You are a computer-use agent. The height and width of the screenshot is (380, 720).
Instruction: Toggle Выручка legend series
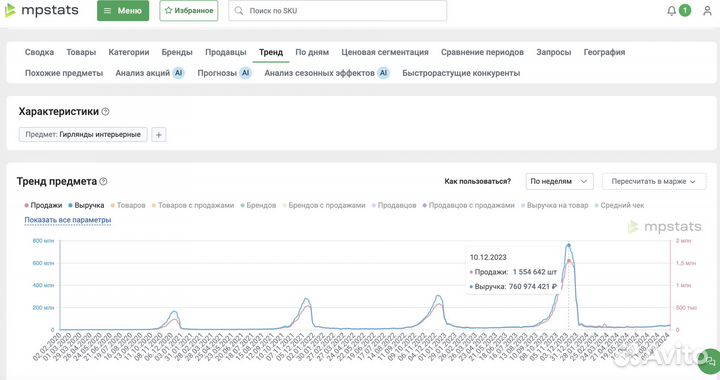86,205
